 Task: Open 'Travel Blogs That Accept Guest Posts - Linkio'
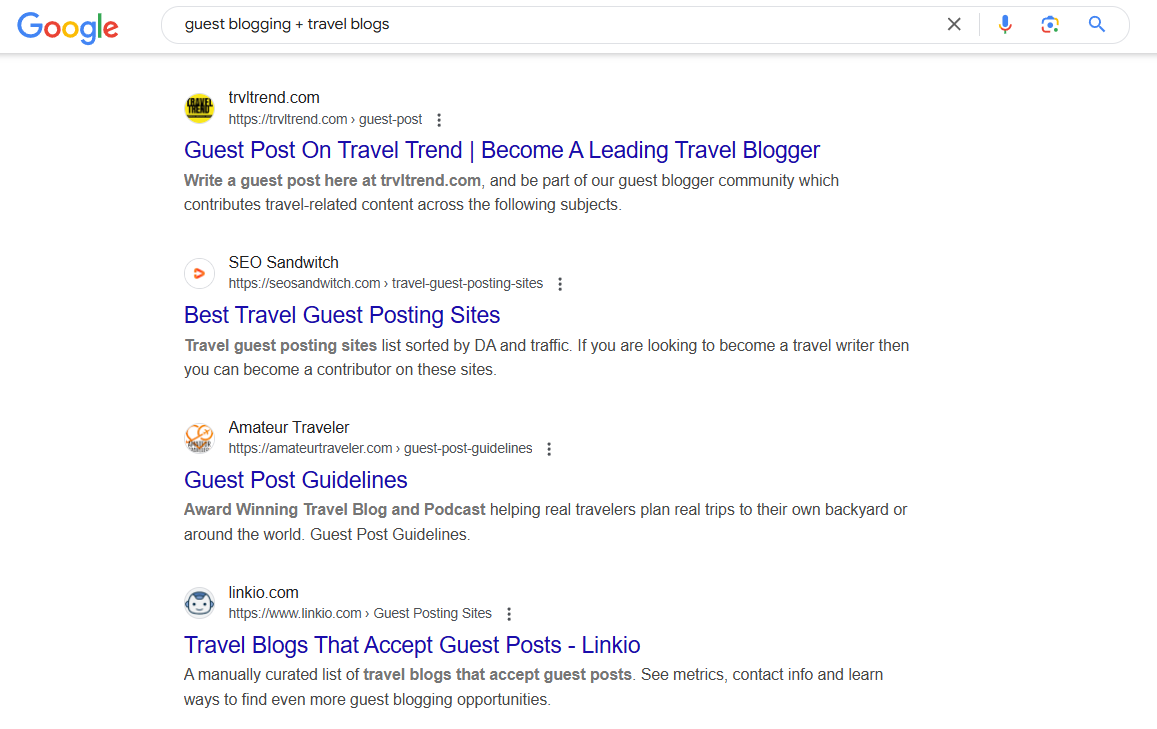click(412, 645)
